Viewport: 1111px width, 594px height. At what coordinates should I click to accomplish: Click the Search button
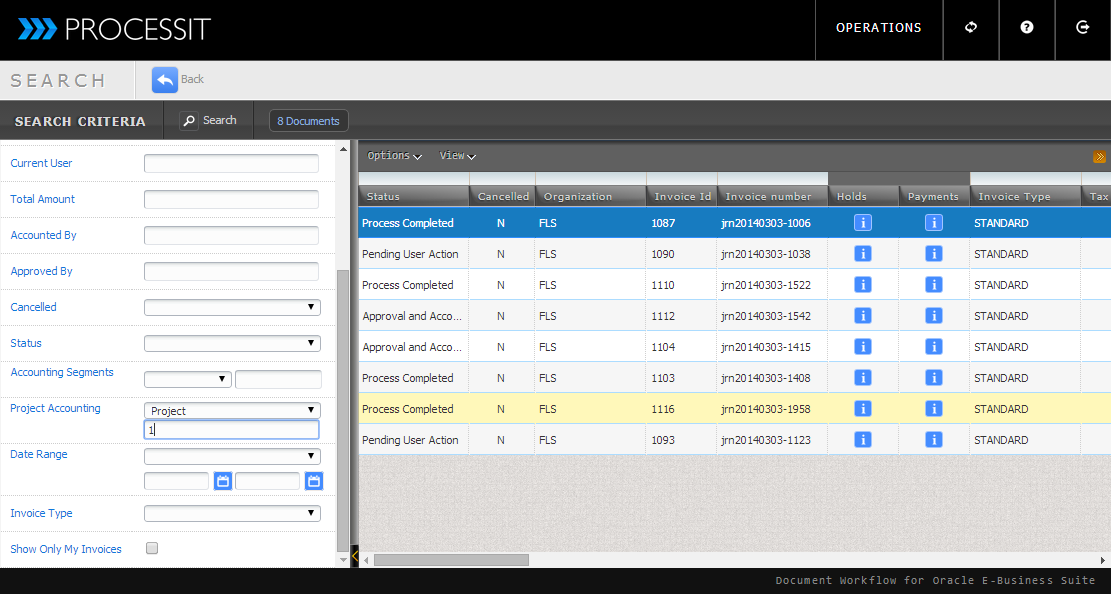(209, 121)
